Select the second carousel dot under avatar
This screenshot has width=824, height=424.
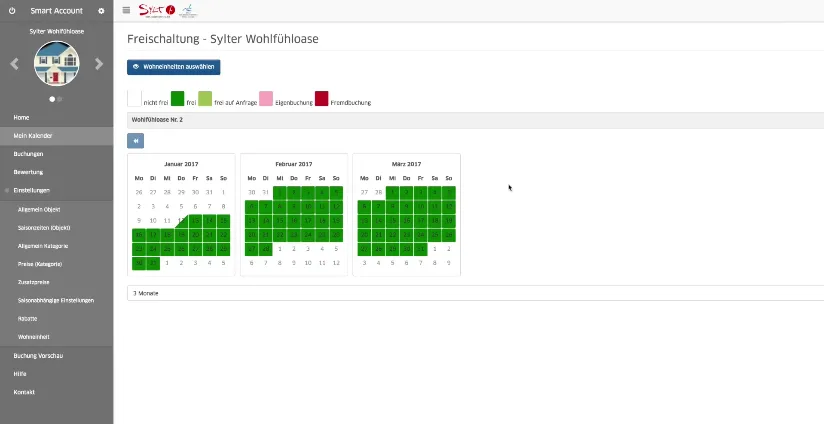click(59, 99)
